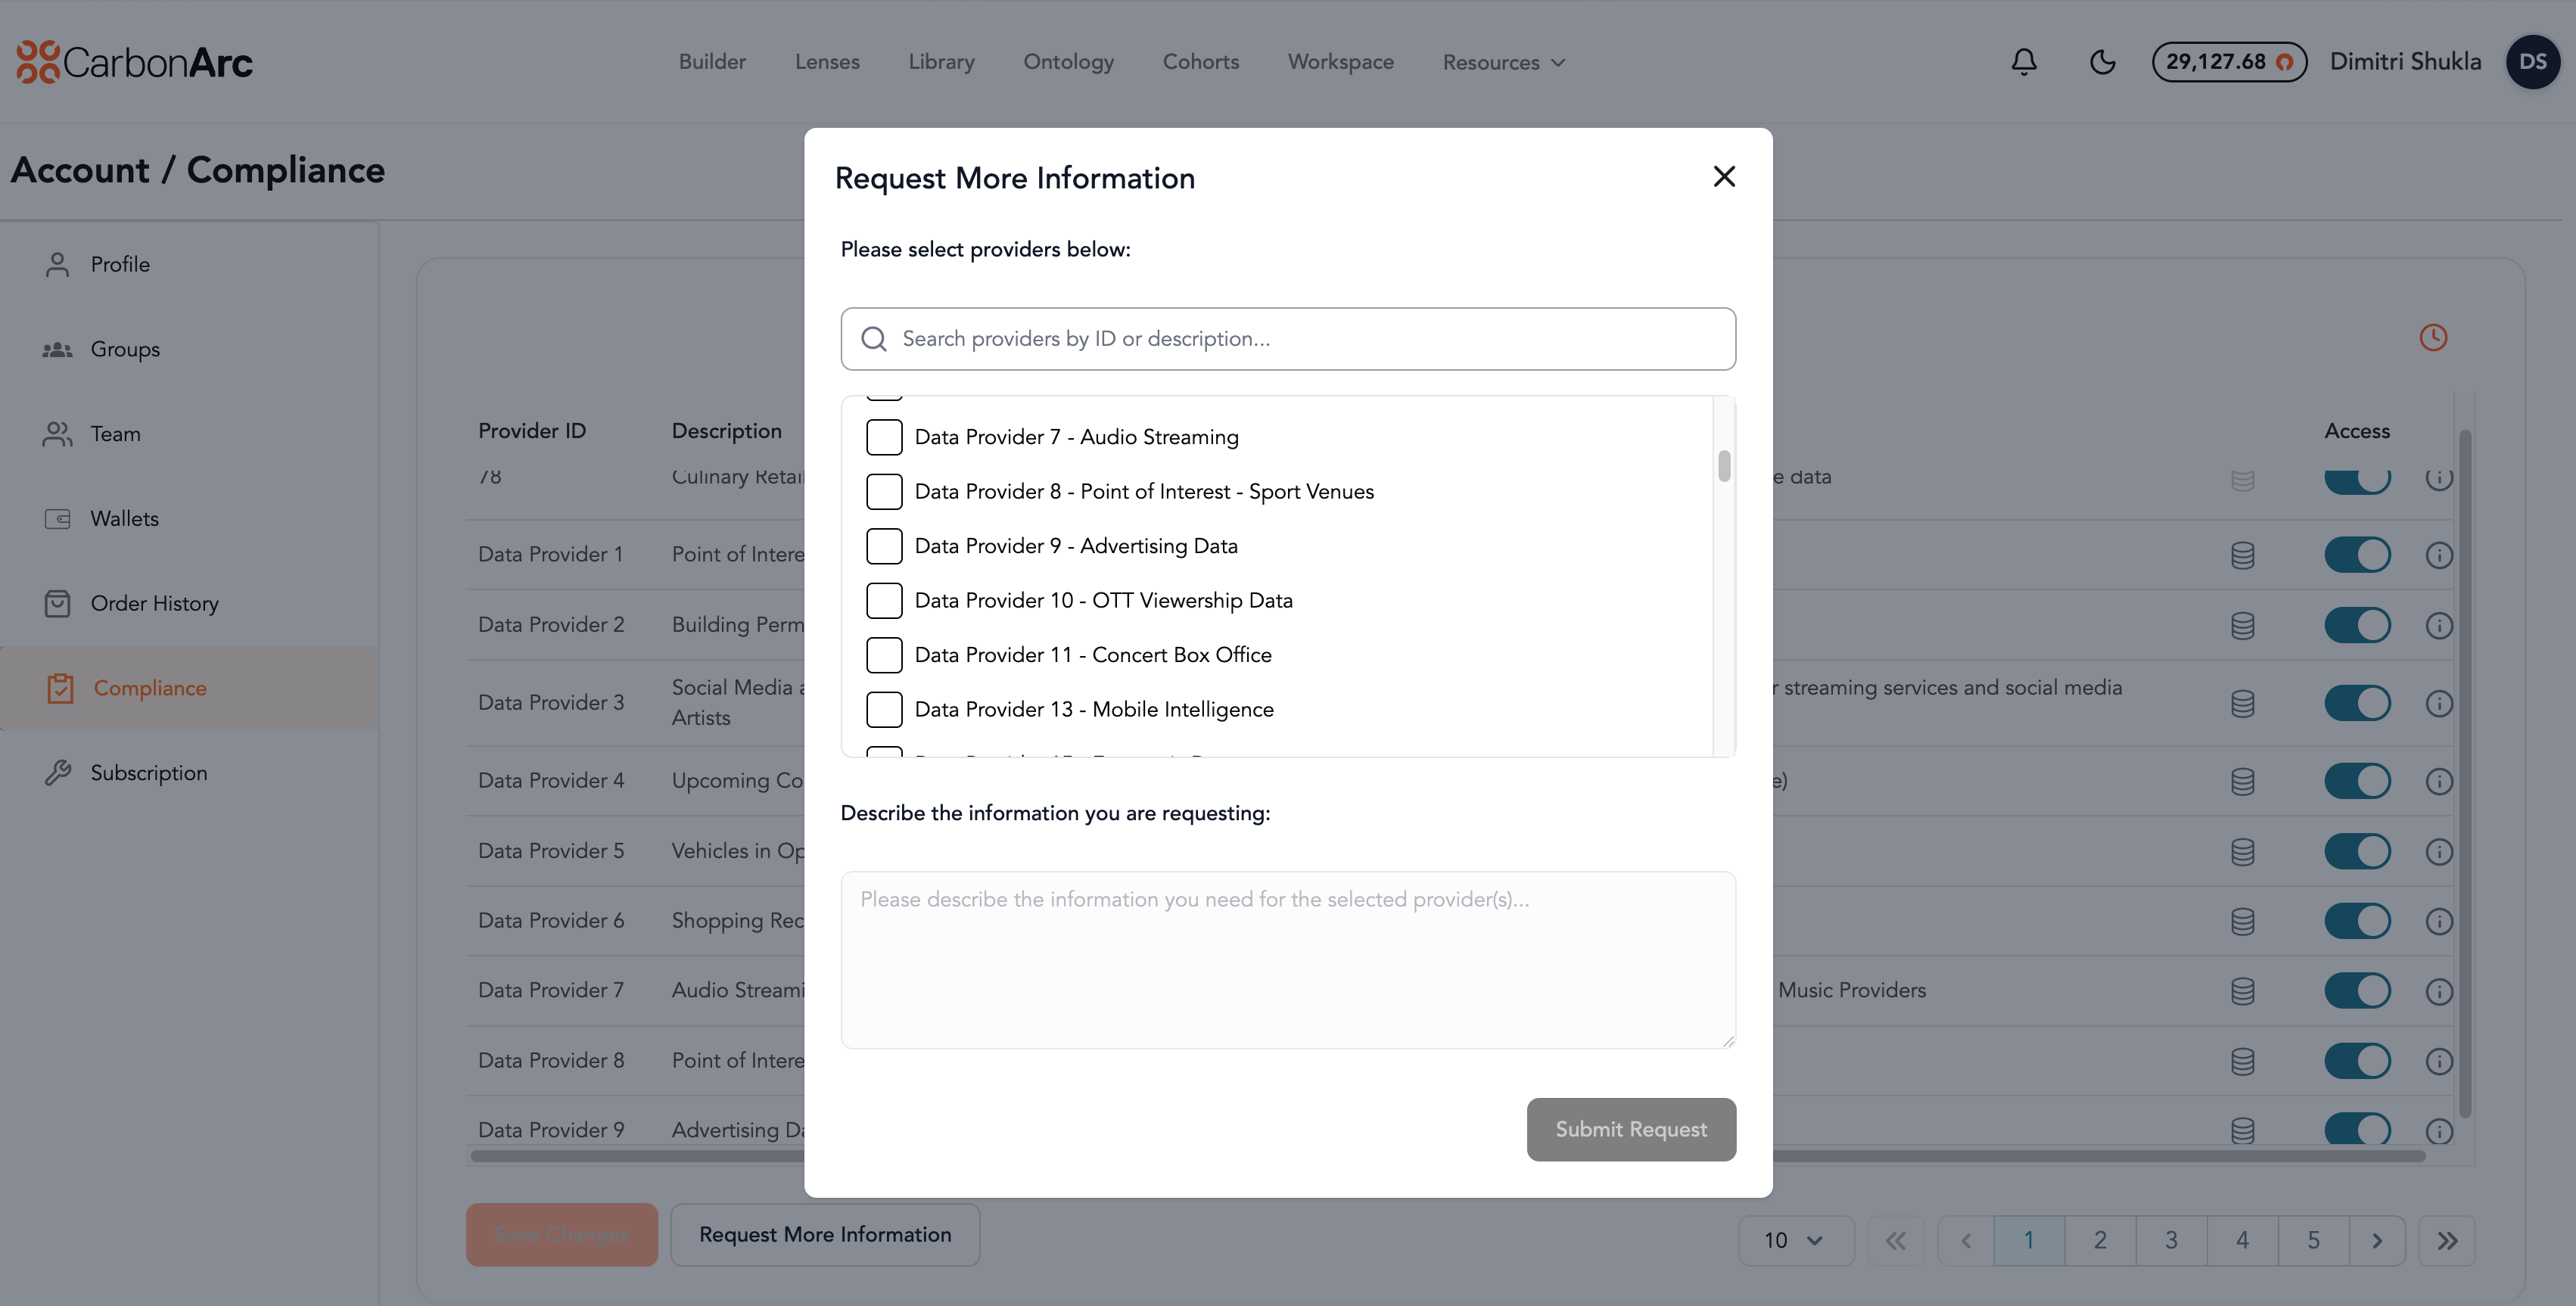Open the Ontology nav item
This screenshot has width=2576, height=1306.
coord(1068,62)
